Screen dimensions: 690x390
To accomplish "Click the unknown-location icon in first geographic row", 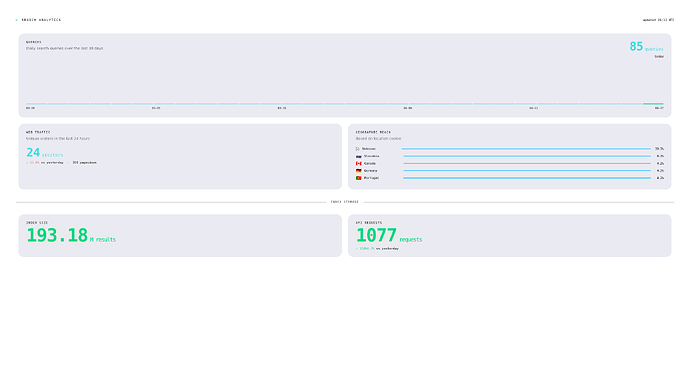I will coord(358,149).
